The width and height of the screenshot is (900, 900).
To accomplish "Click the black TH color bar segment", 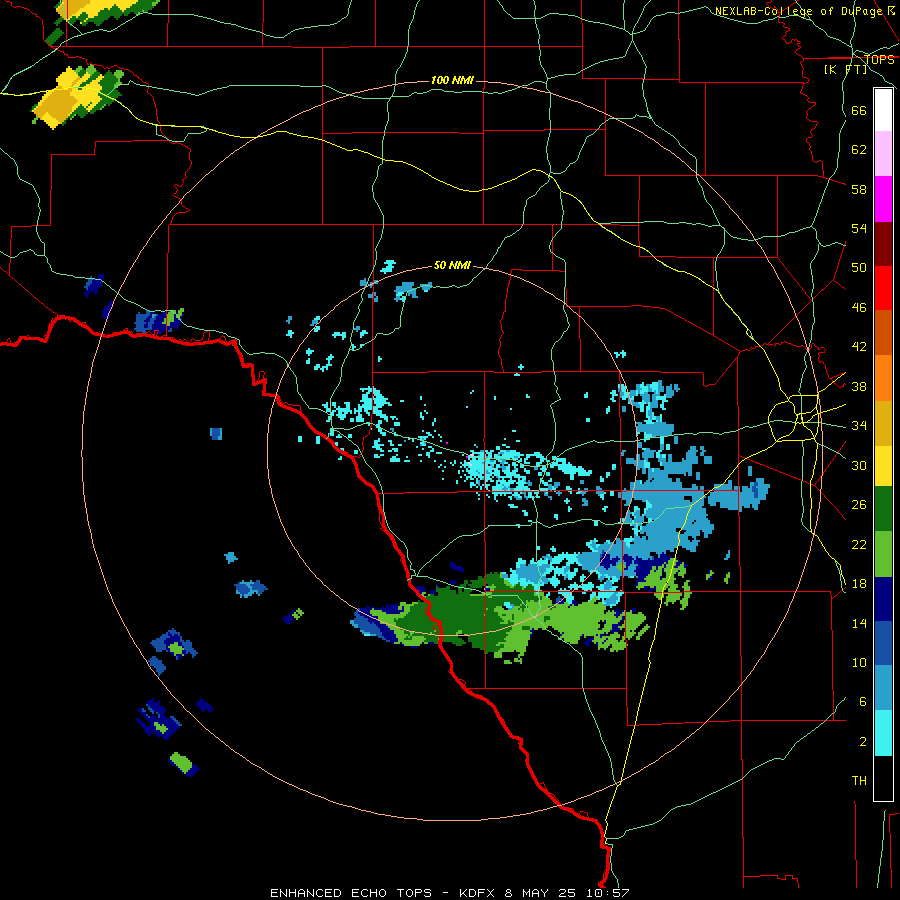I will 883,778.
